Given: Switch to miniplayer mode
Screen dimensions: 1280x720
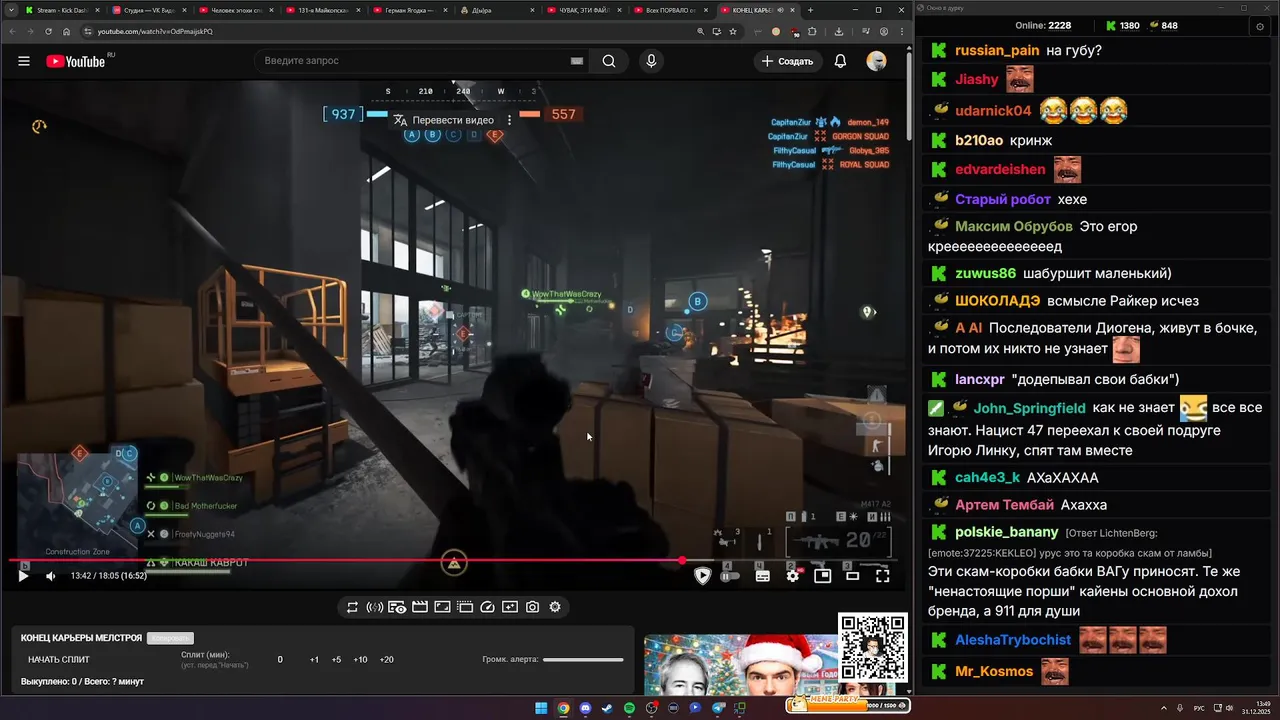Looking at the screenshot, I should (x=822, y=576).
